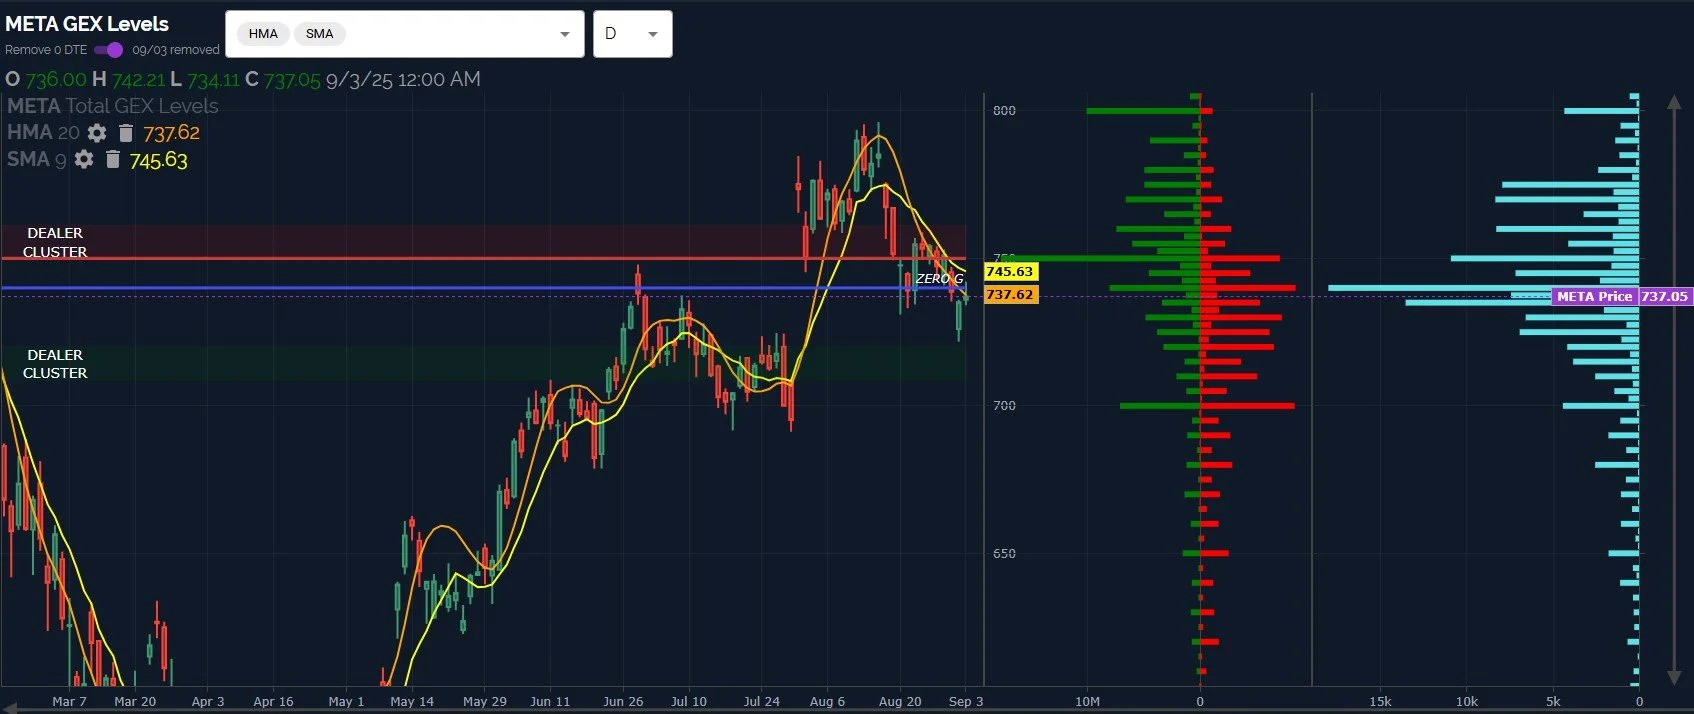Click the HMA value 737.62 in legend
The image size is (1694, 714).
pos(171,133)
